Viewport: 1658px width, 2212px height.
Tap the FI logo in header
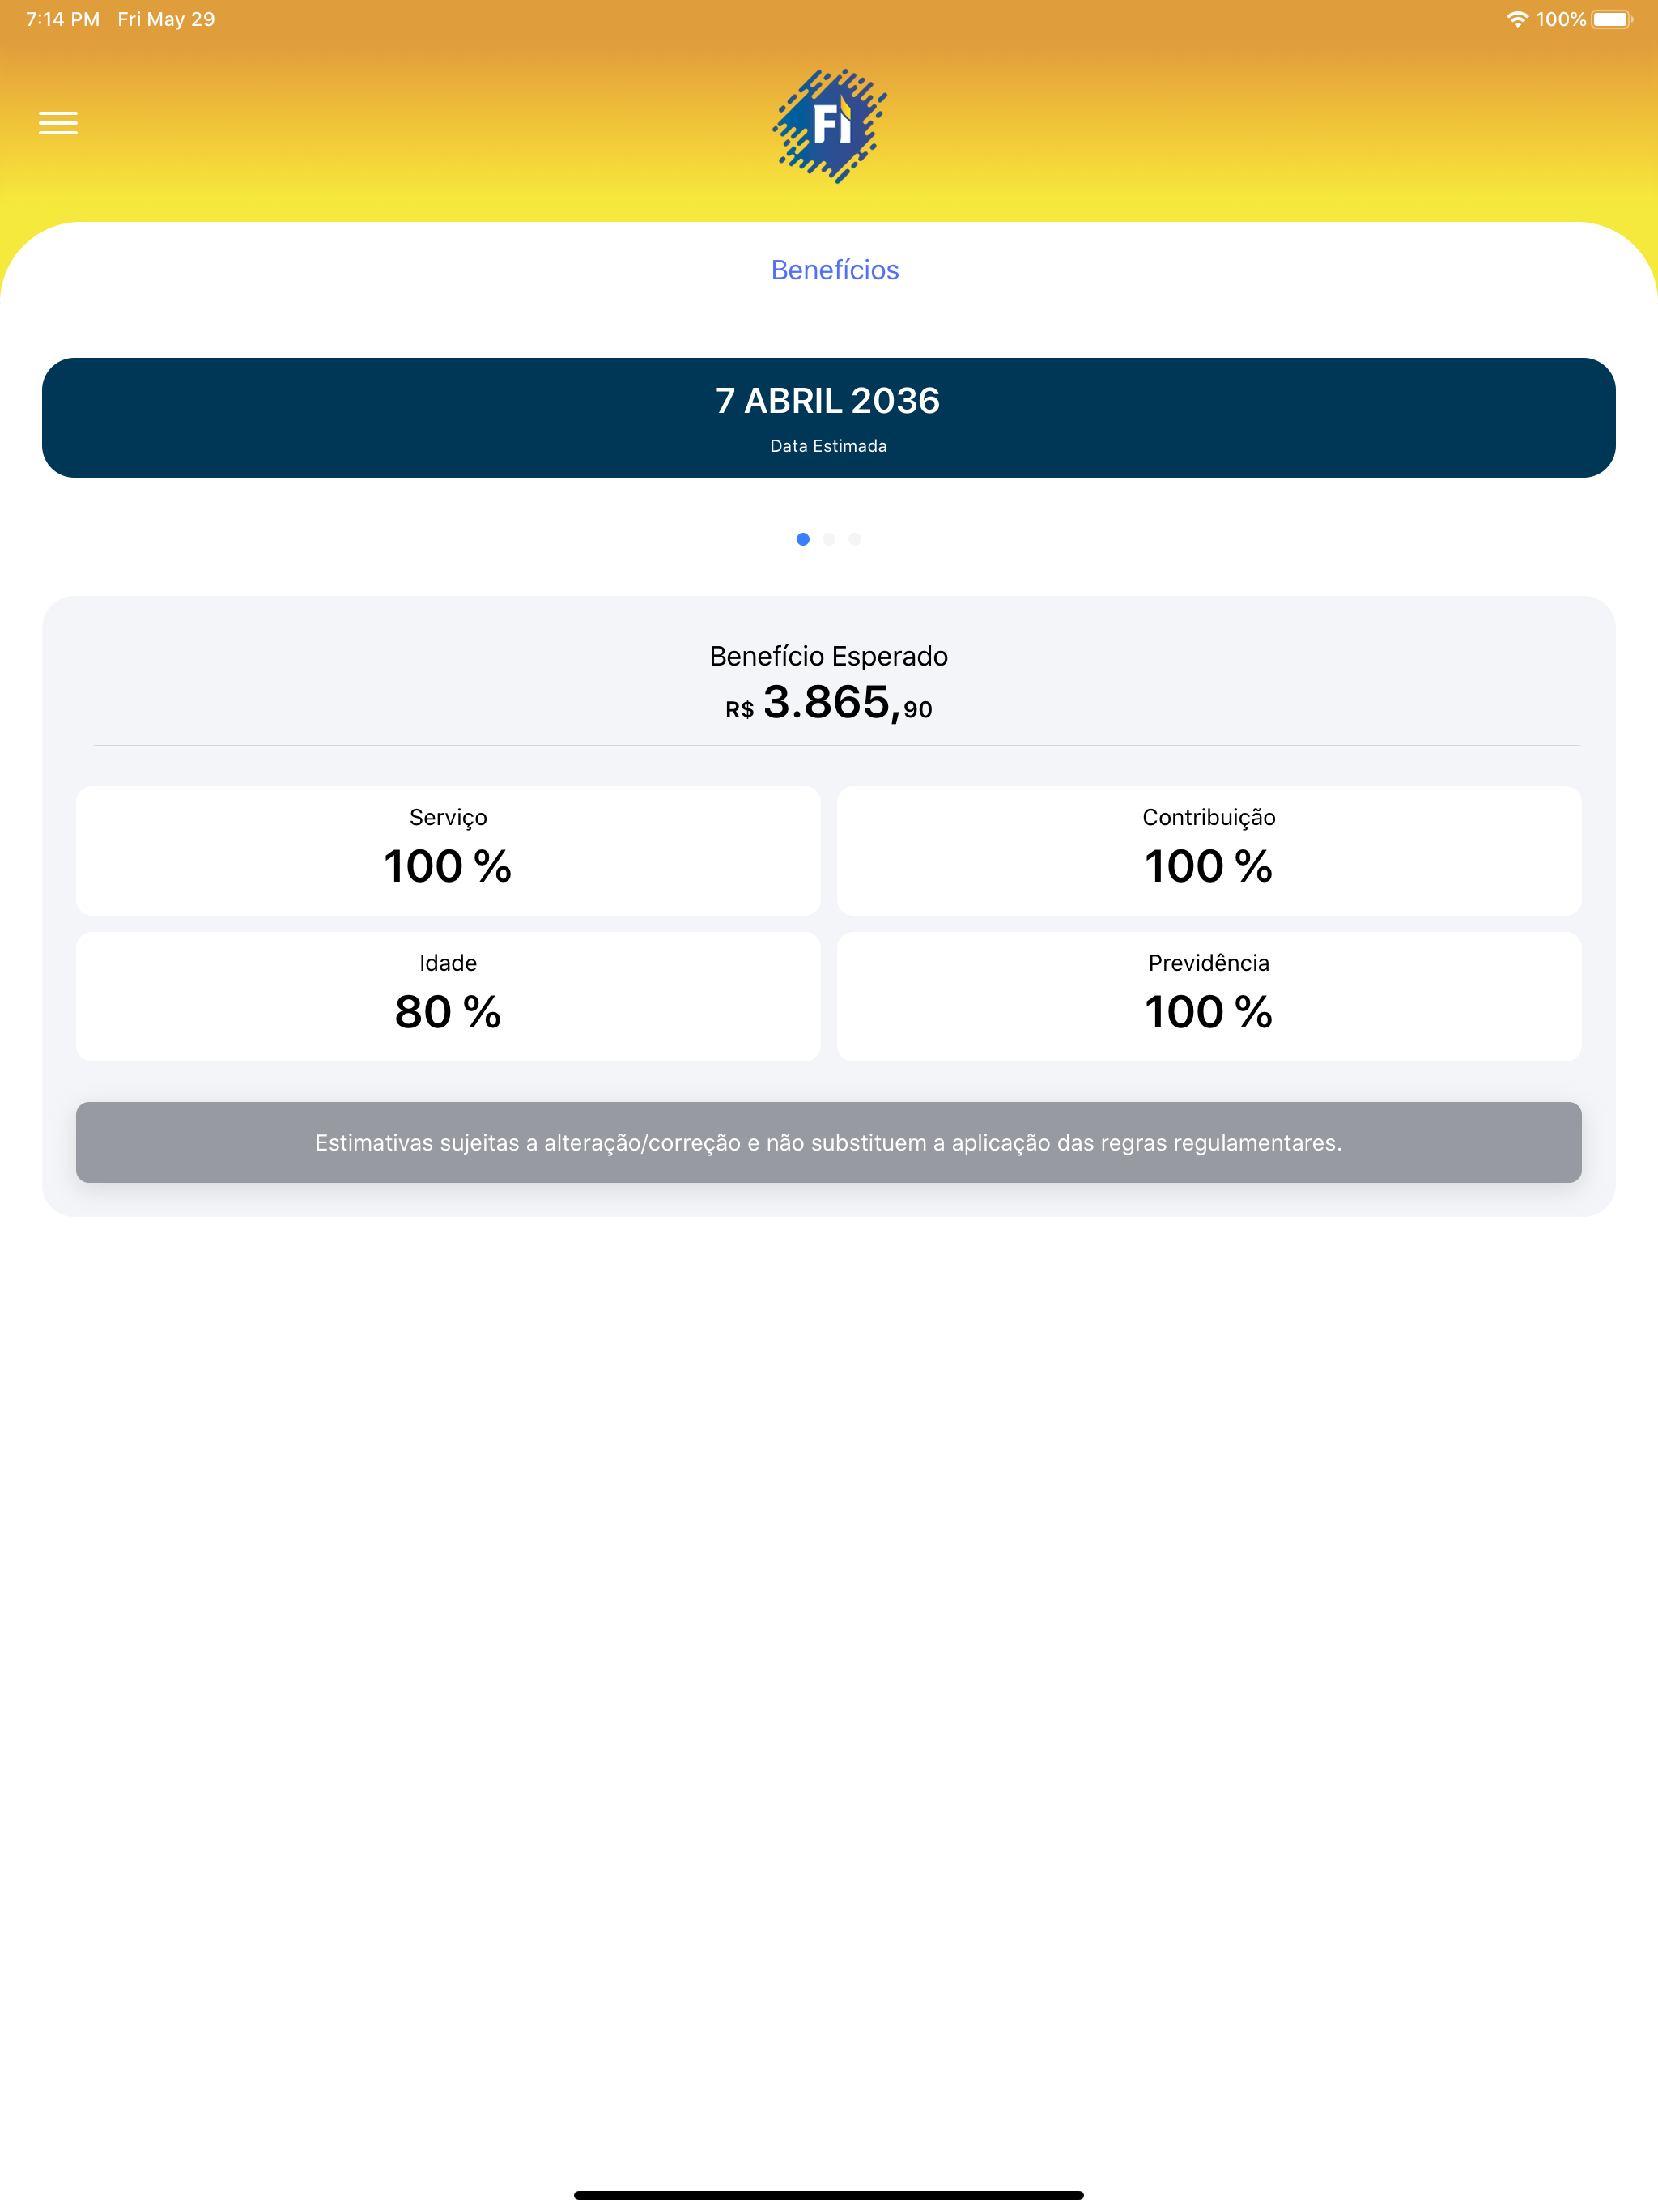point(829,126)
